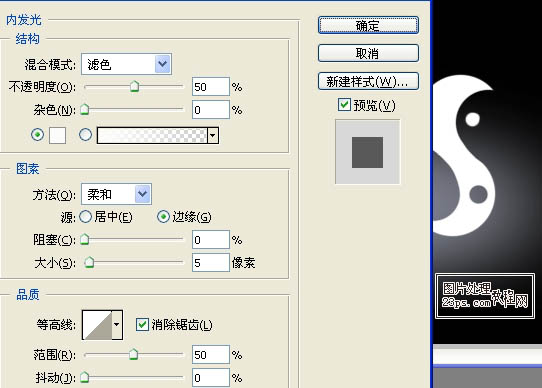542x388 pixels.
Task: Expand the gradient picker arrow
Action: click(213, 135)
